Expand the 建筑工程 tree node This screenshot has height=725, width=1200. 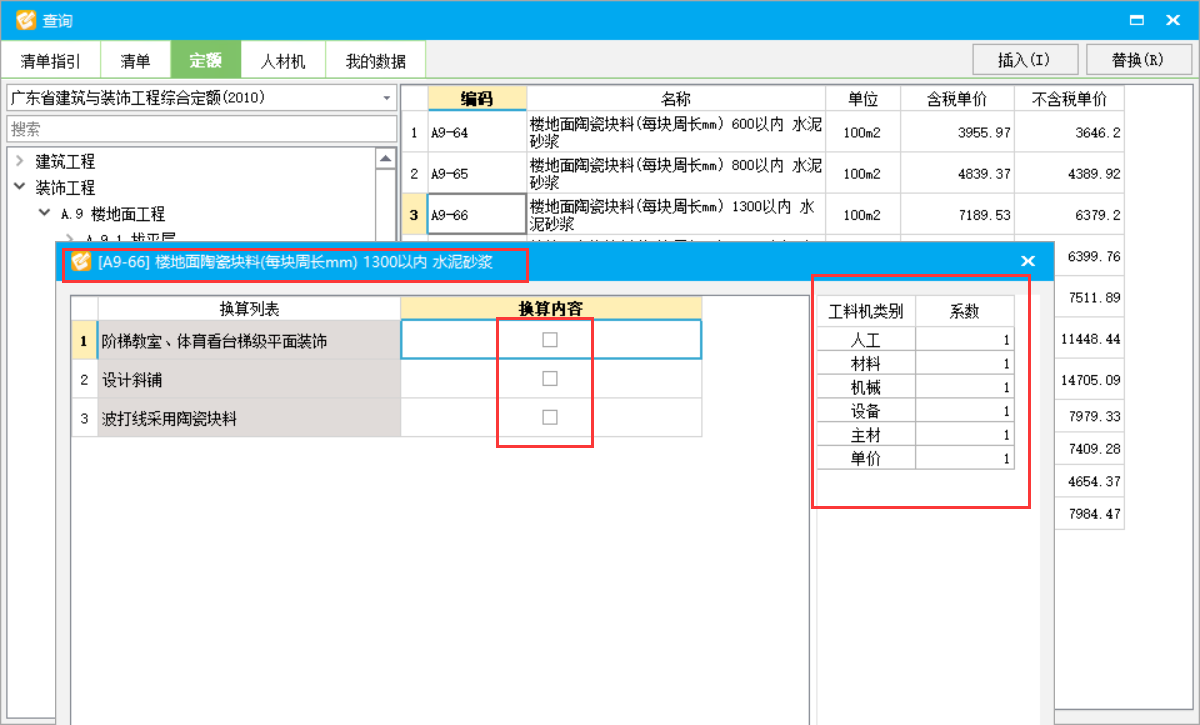tap(19, 161)
